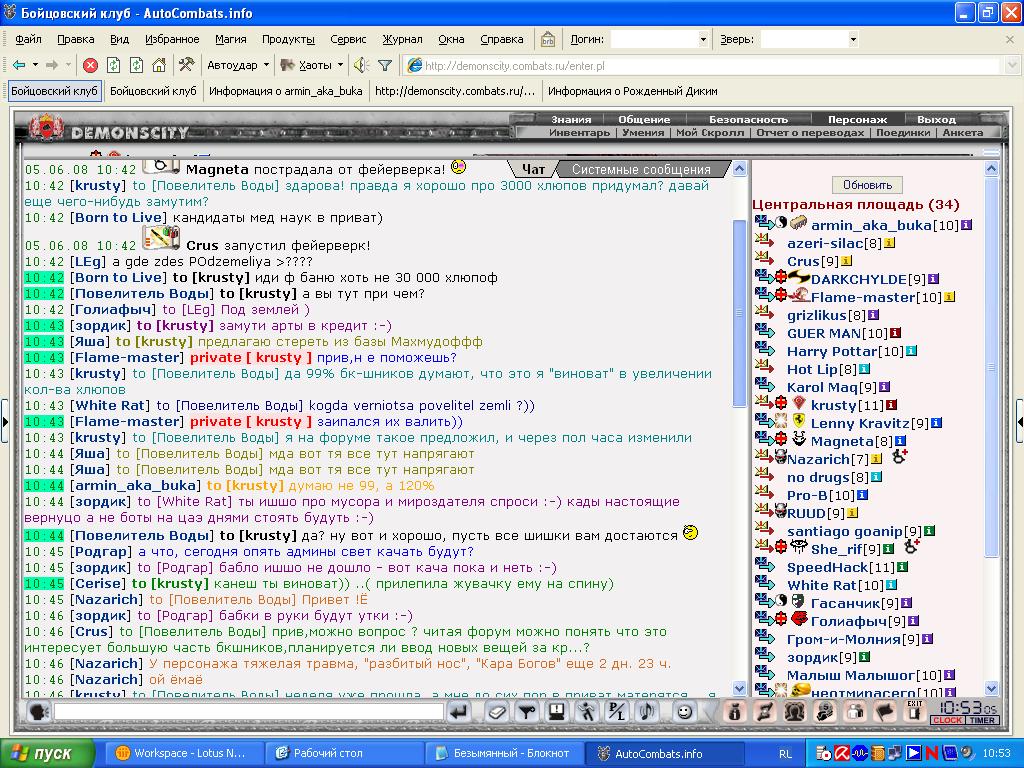
Task: Click the floppy disk save icon in chat bar
Action: 556,712
